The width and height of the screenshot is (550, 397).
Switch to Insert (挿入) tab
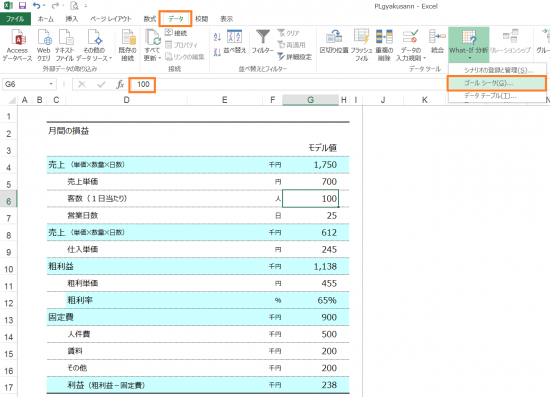point(72,19)
